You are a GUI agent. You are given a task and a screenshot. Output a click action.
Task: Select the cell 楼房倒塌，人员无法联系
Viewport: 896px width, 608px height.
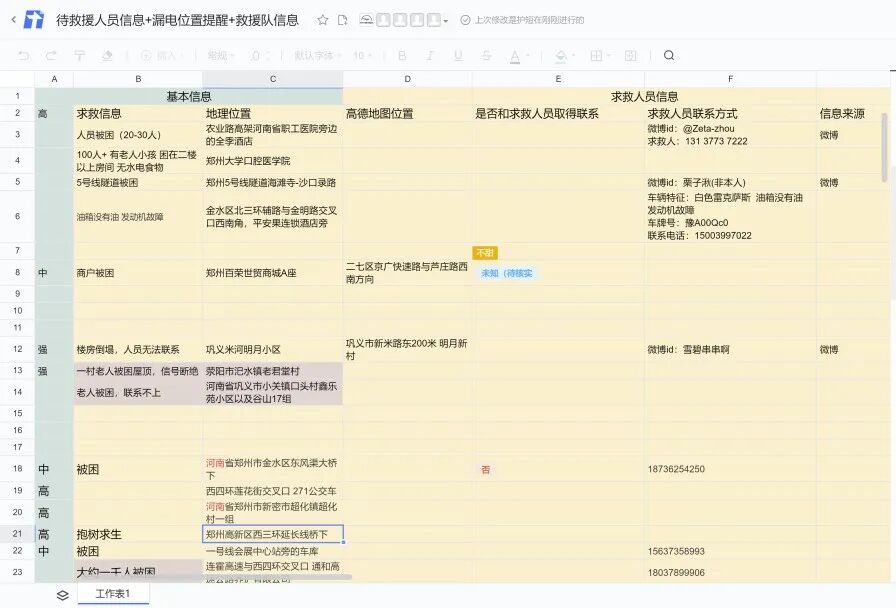(138, 349)
